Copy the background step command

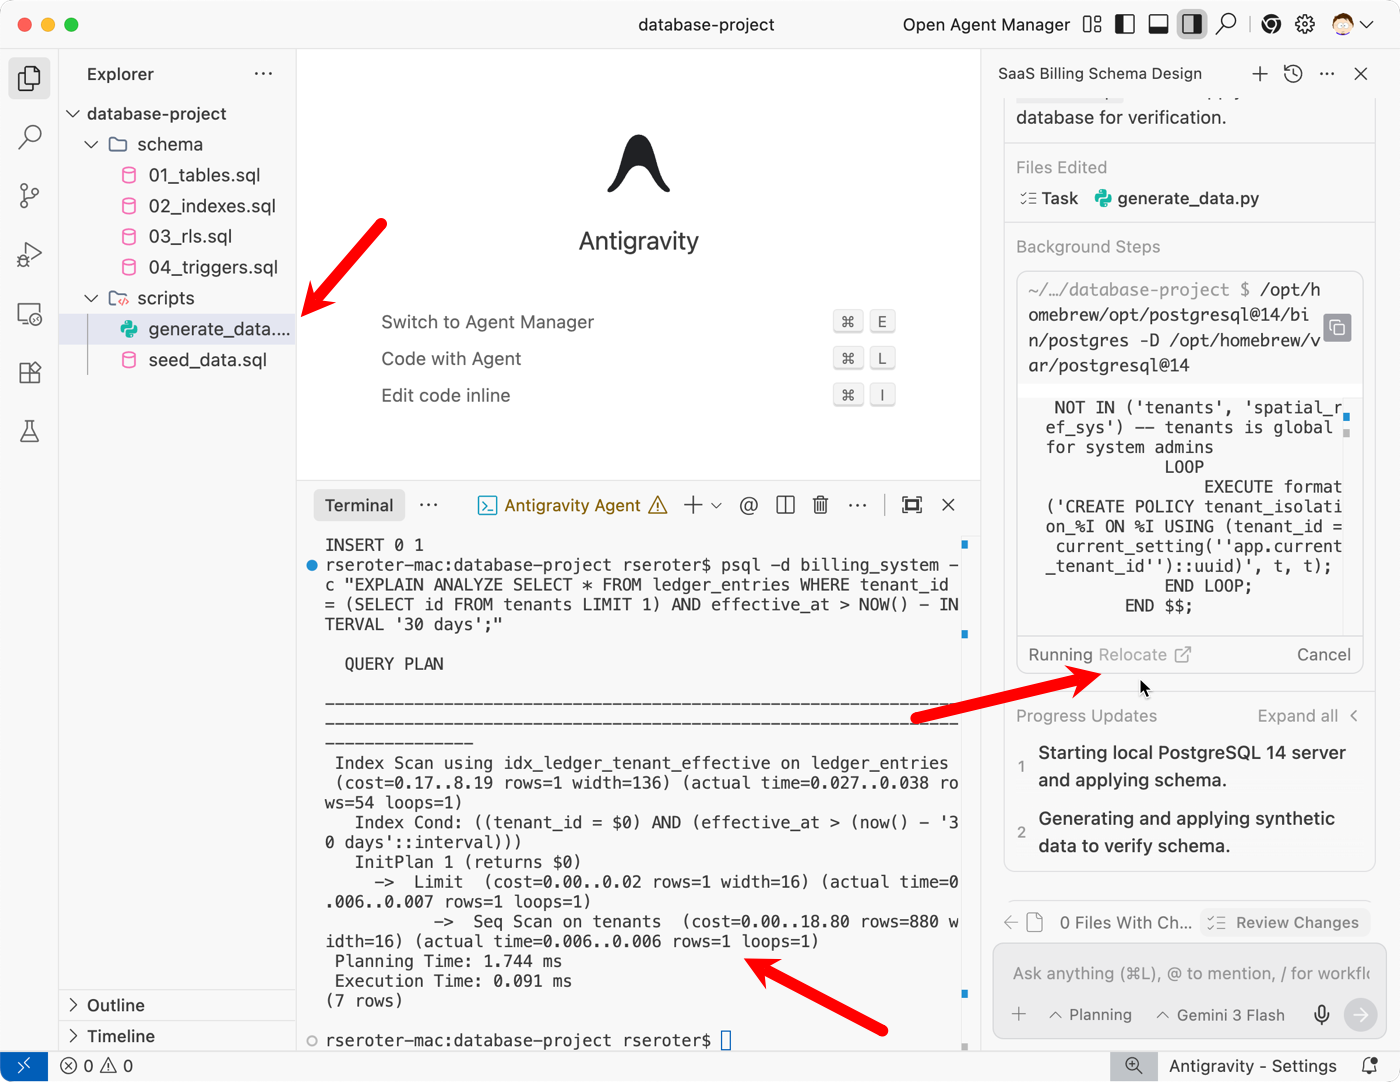1337,328
